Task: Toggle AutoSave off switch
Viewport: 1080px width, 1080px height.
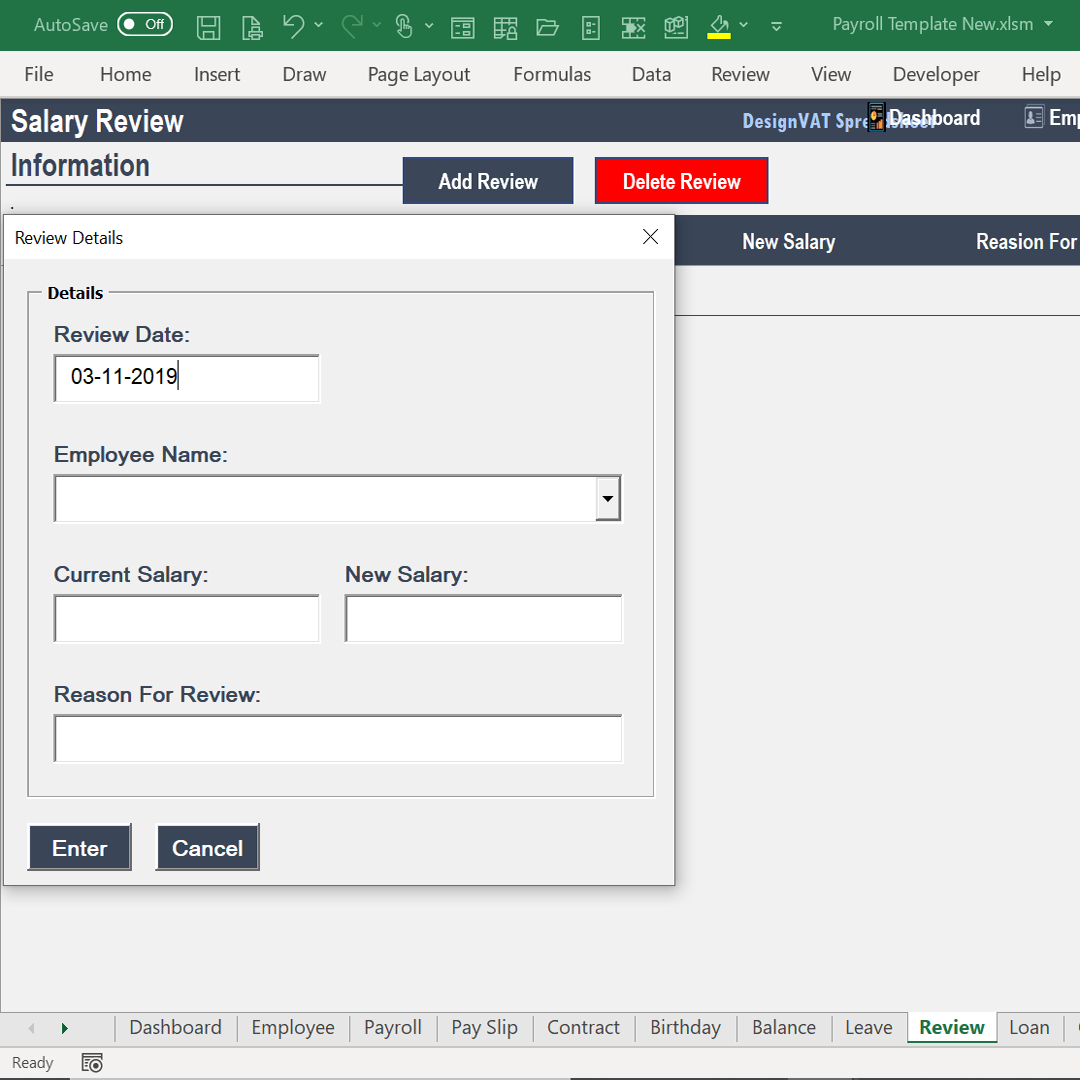Action: [145, 24]
